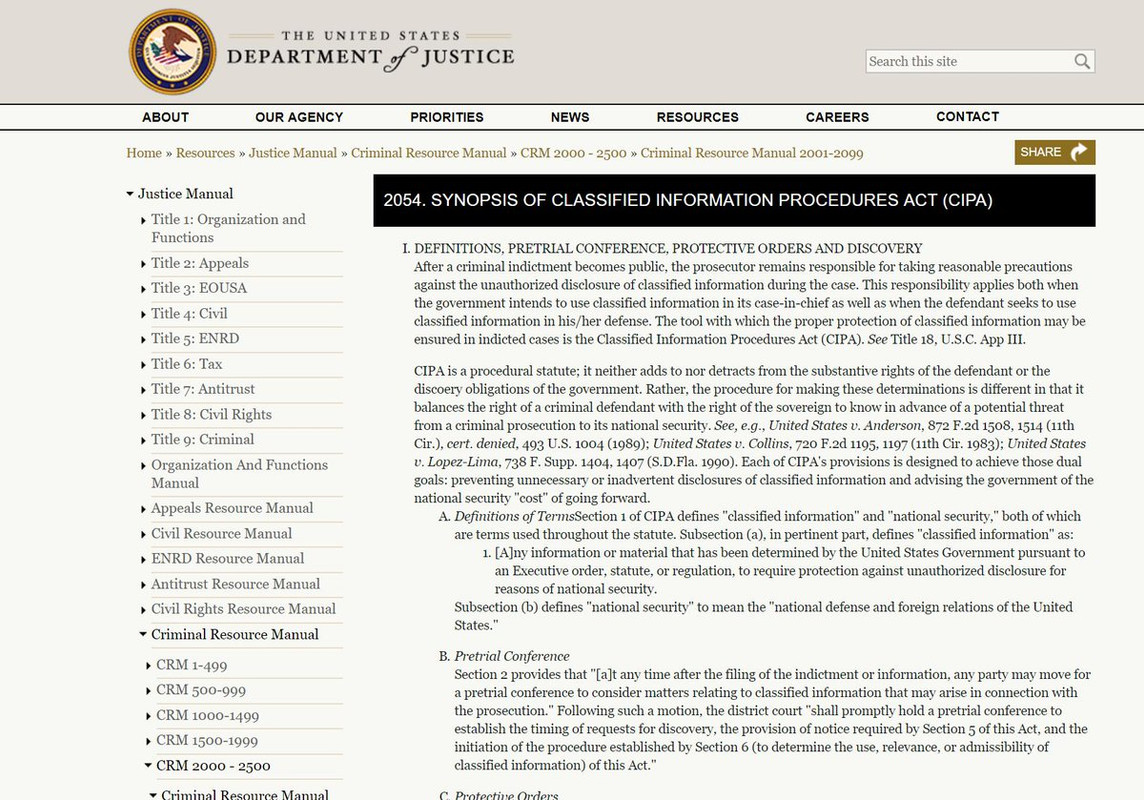The image size is (1144, 800).
Task: Open the CAREERS menu
Action: click(x=837, y=117)
